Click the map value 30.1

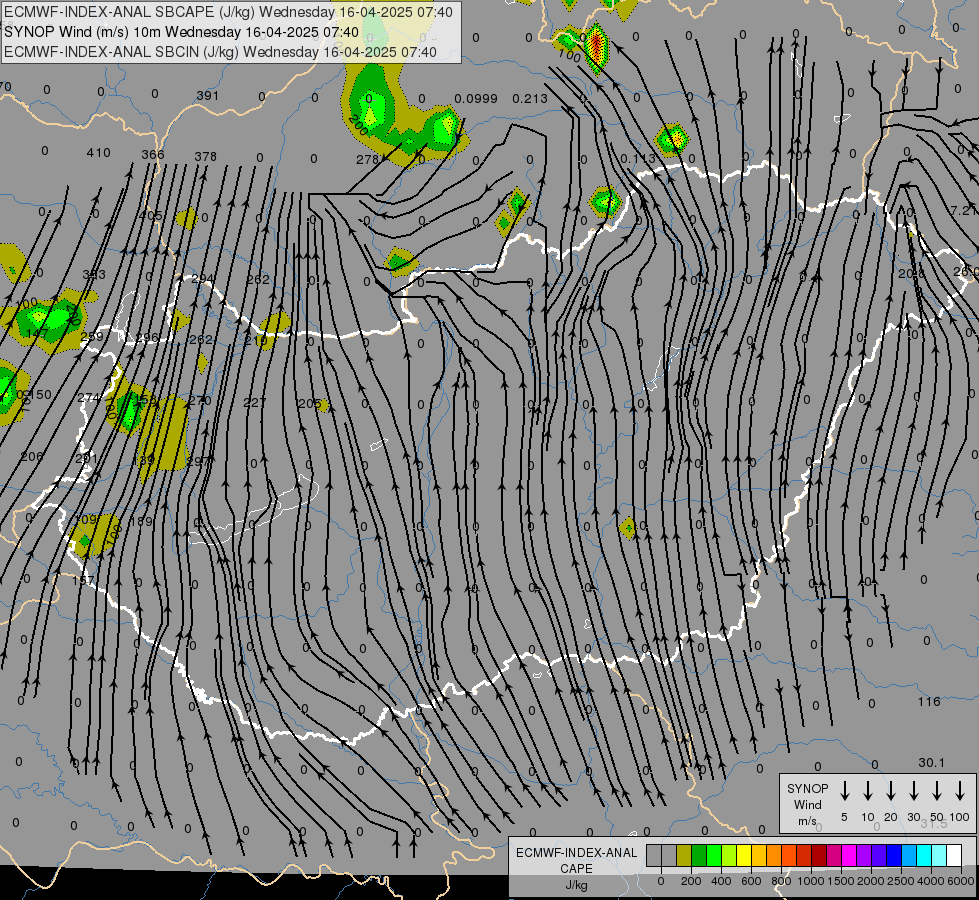932,763
